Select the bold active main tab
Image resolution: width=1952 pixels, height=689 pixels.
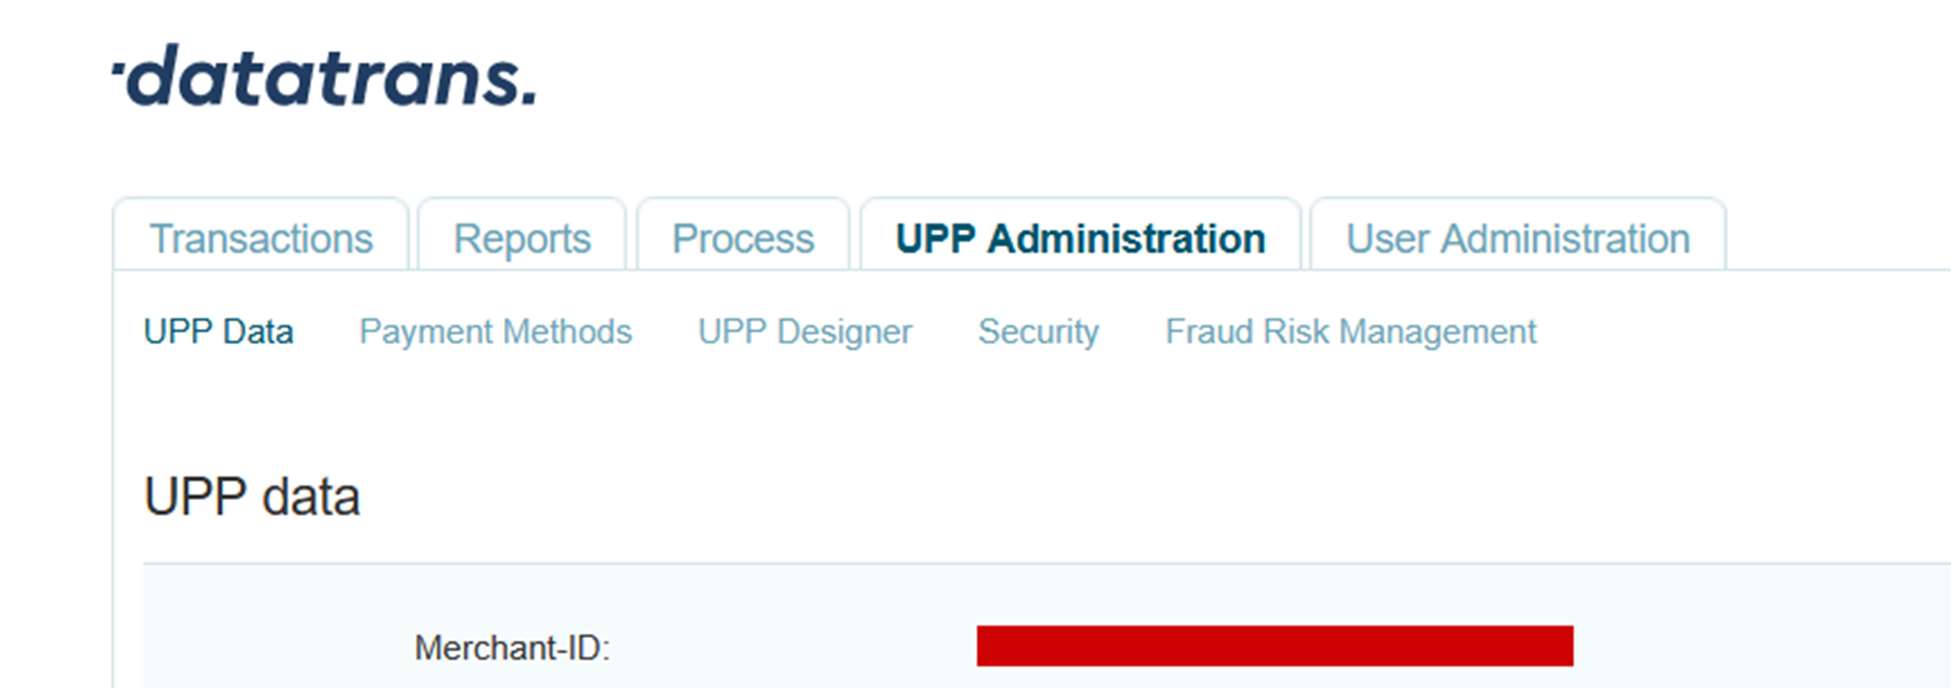pyautogui.click(x=1080, y=239)
